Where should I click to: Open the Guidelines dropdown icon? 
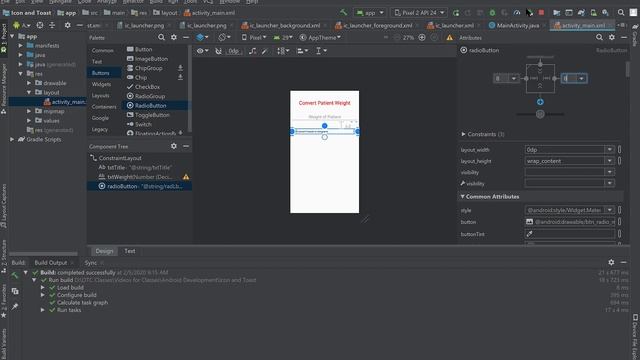tap(321, 51)
